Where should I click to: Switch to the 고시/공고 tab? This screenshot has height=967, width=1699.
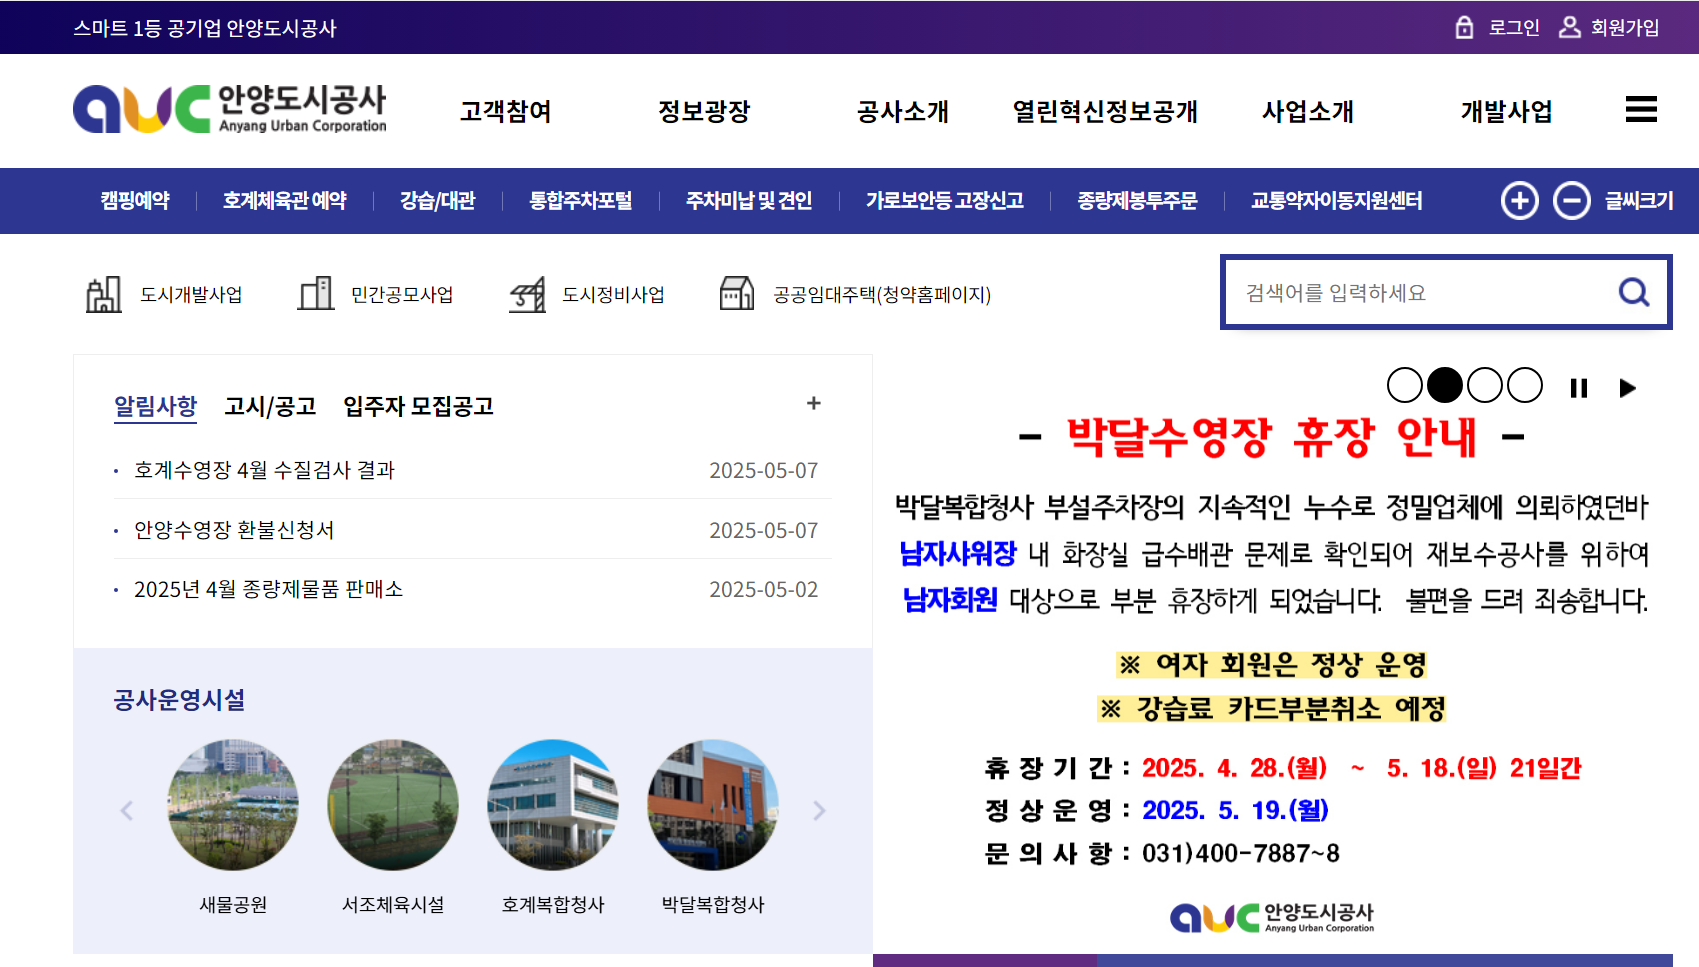270,406
